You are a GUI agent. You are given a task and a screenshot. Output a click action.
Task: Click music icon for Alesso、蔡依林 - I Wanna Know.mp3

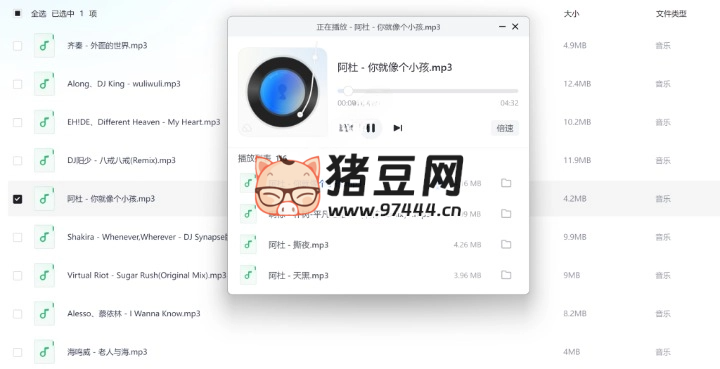[x=45, y=313]
